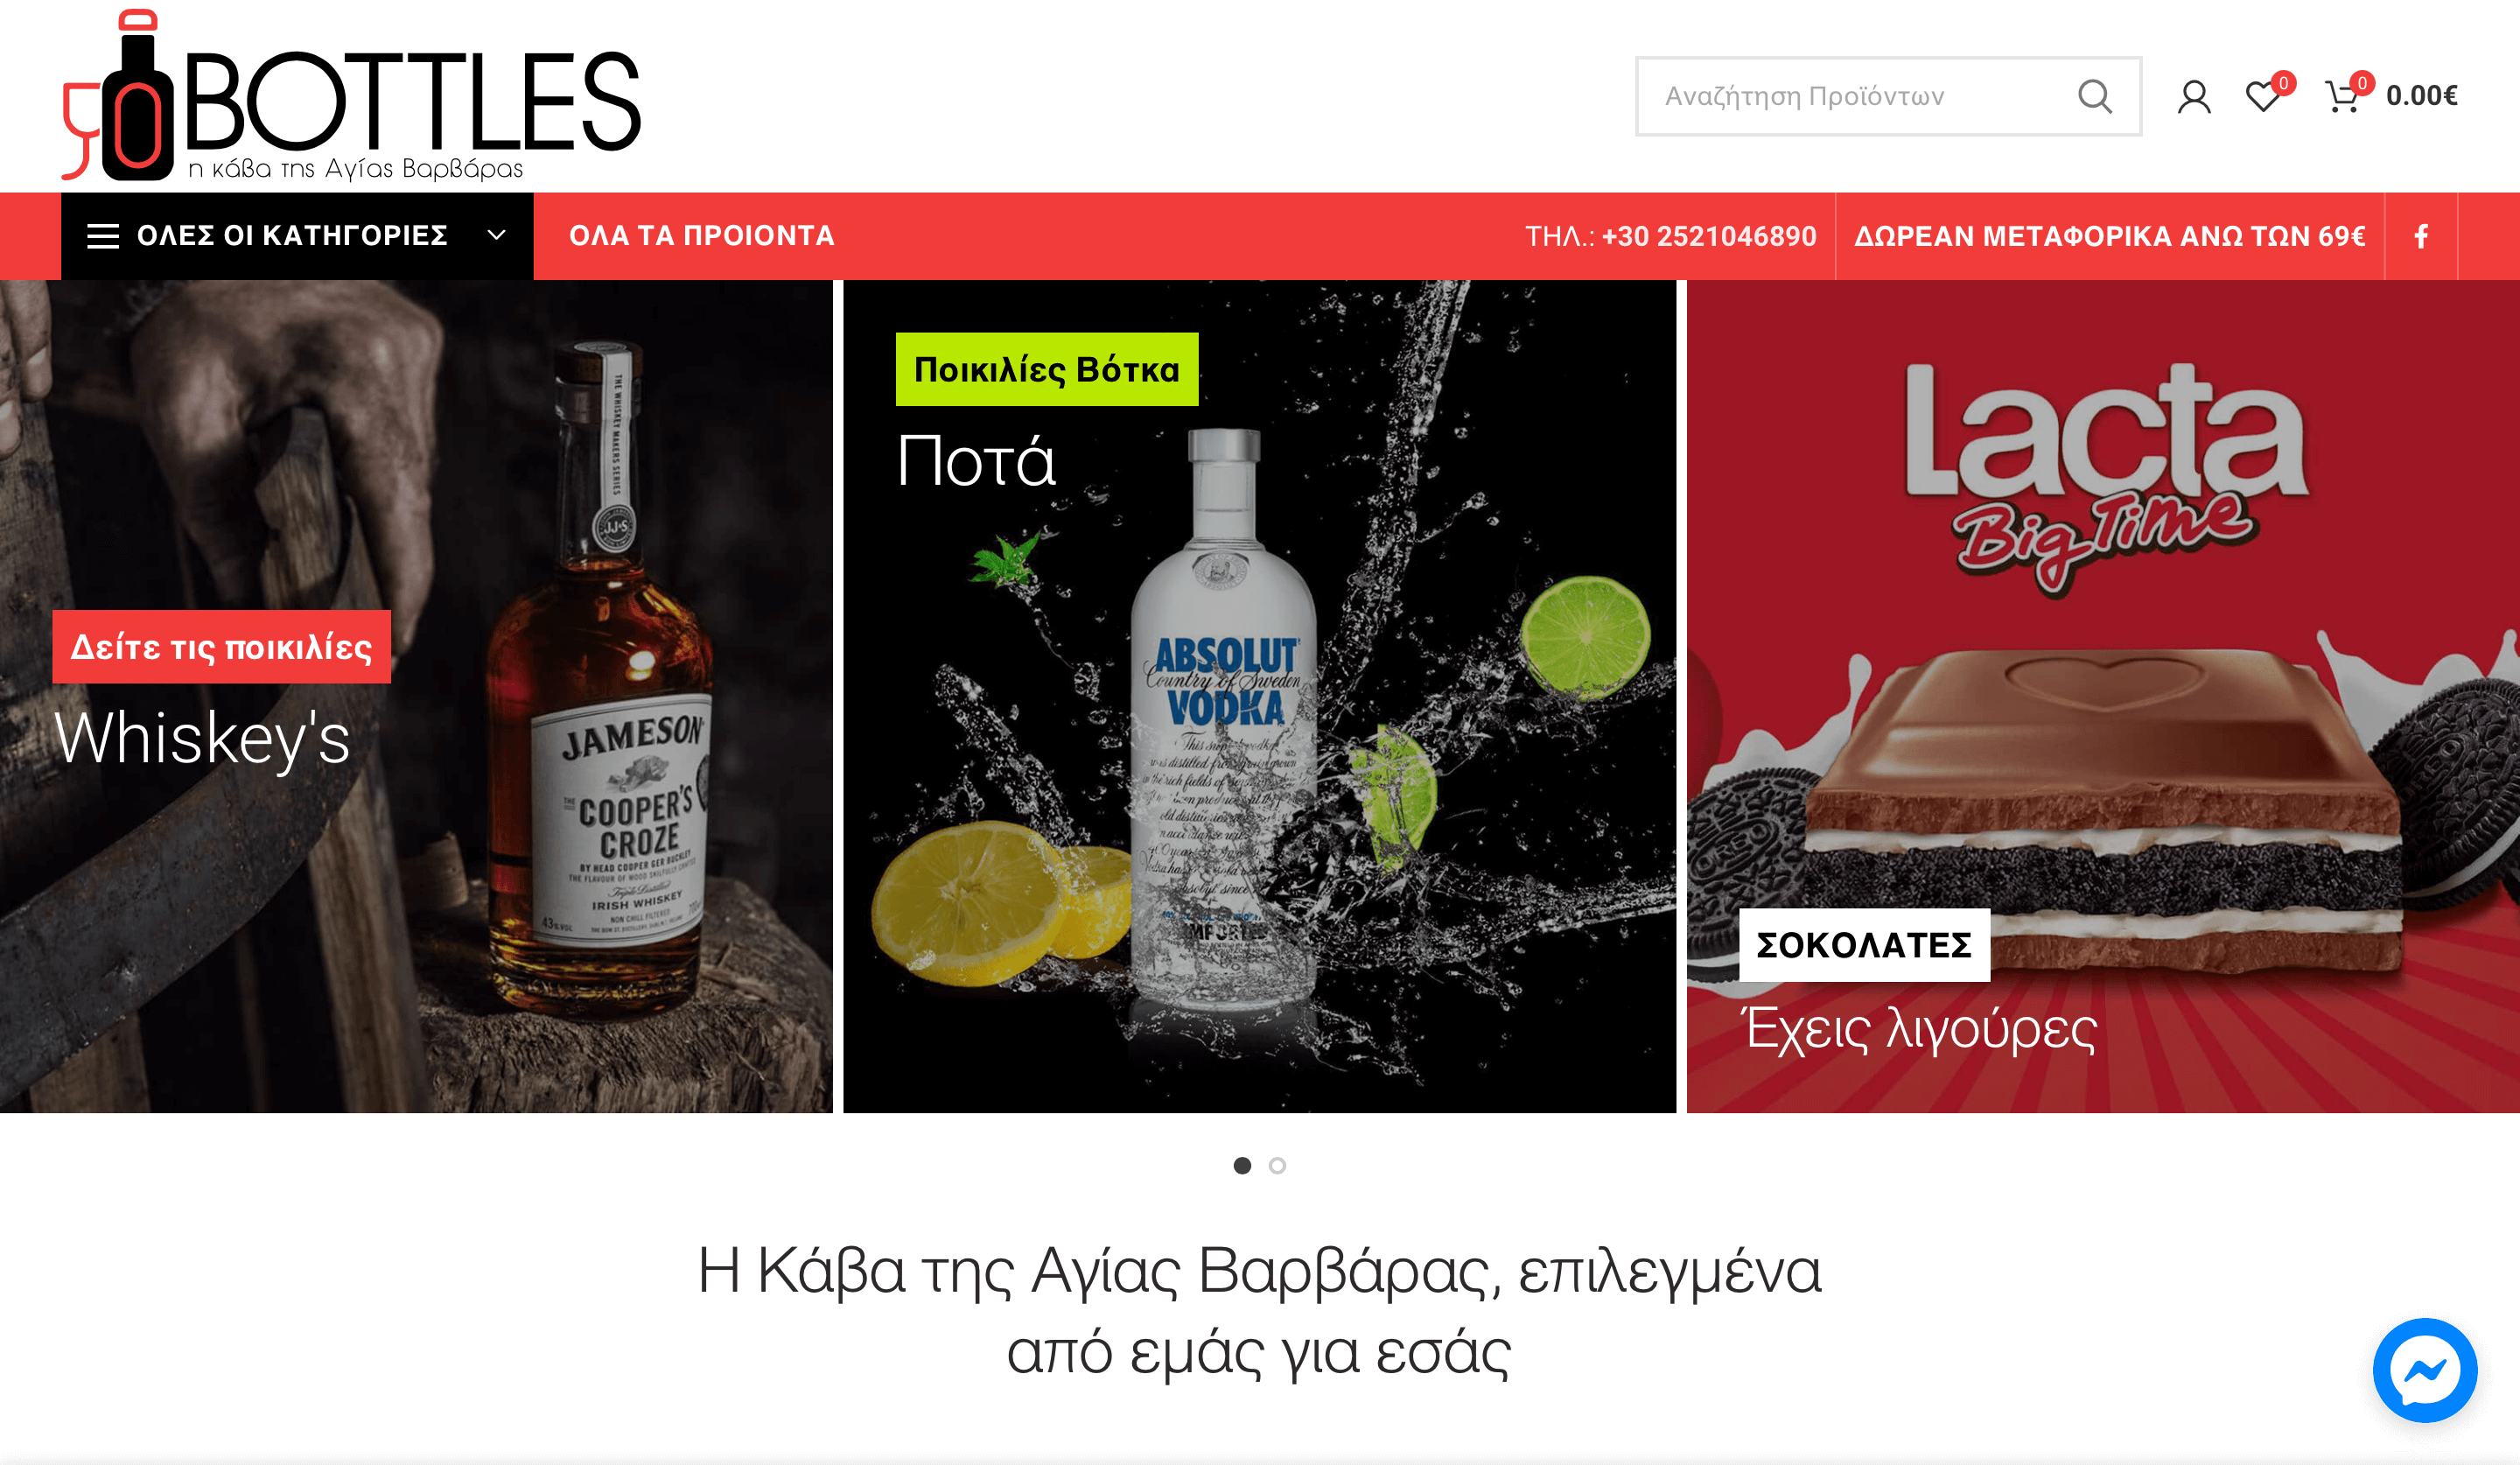This screenshot has height=1465, width=2520.
Task: Click the Ποικιλίες Βότκα green label
Action: click(x=1047, y=369)
